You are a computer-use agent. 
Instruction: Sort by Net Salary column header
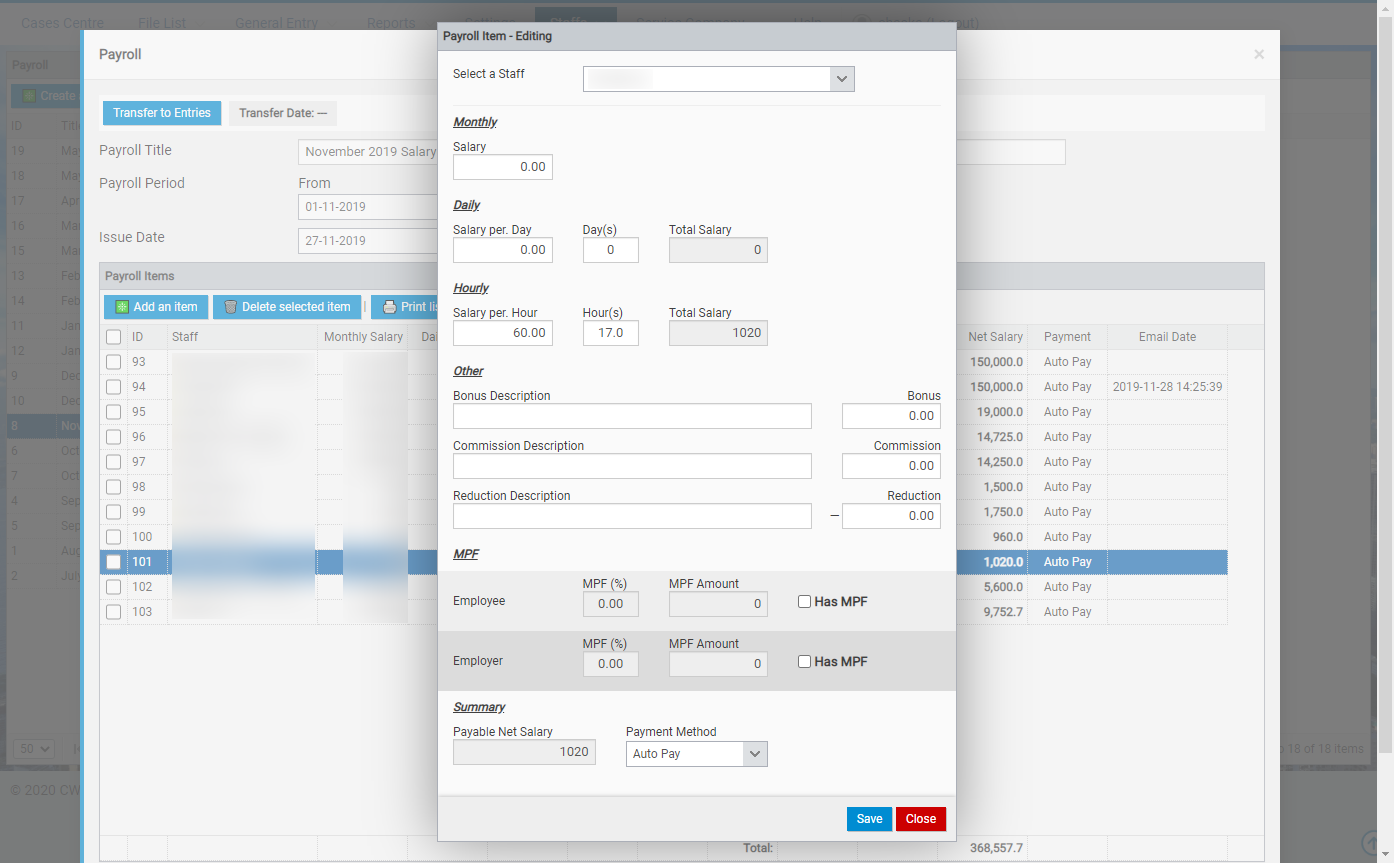point(995,337)
